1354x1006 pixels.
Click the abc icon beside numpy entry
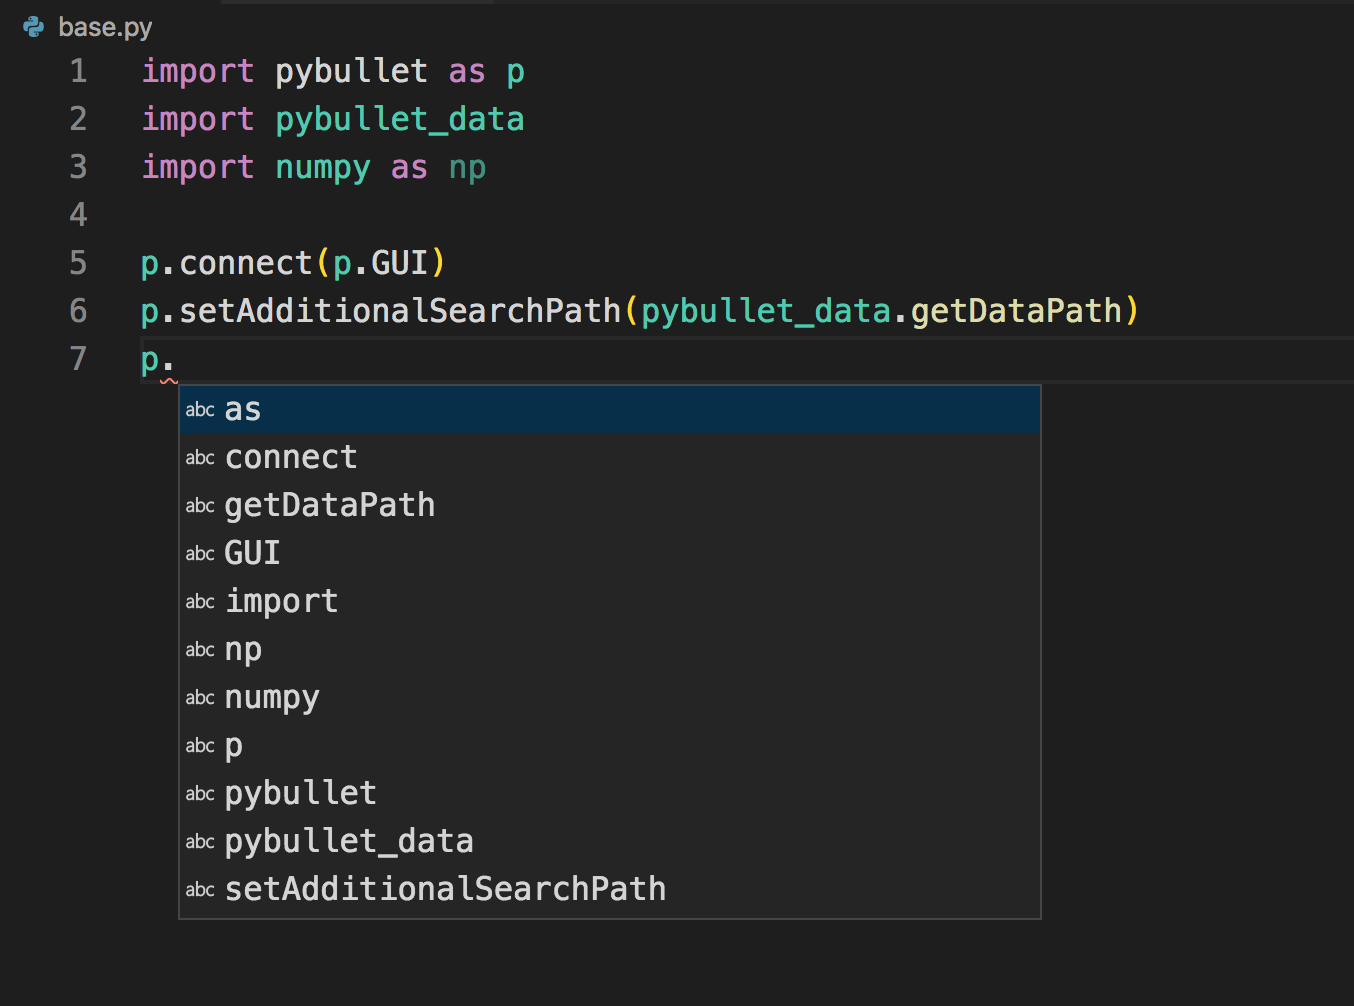[199, 697]
